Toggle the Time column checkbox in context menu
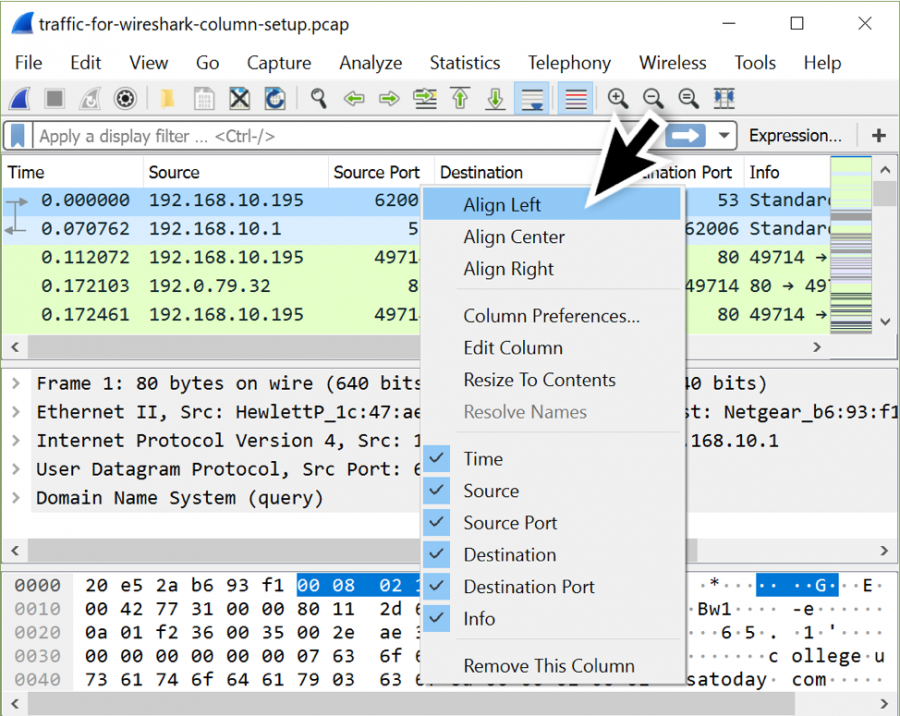Viewport: 900px width, 716px height. (x=437, y=459)
